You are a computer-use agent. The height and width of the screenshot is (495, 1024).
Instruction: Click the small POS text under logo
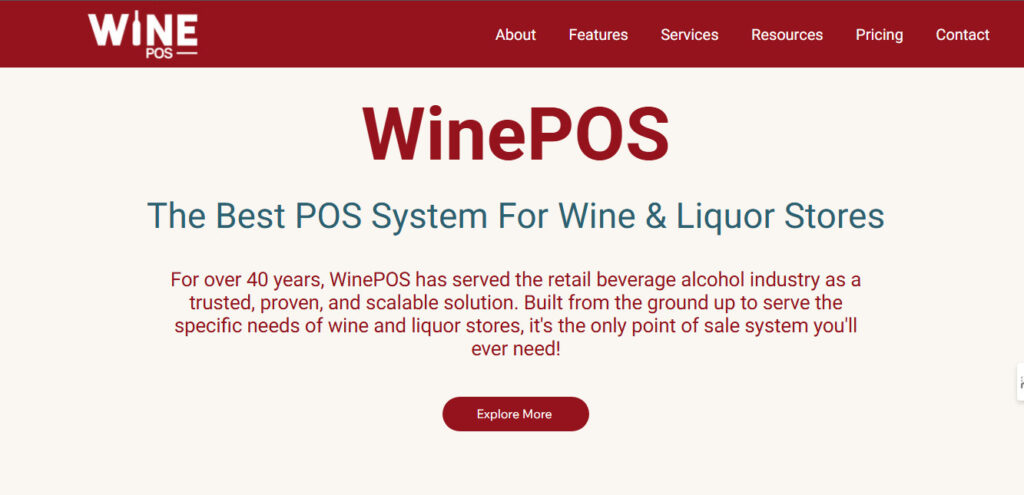point(159,54)
